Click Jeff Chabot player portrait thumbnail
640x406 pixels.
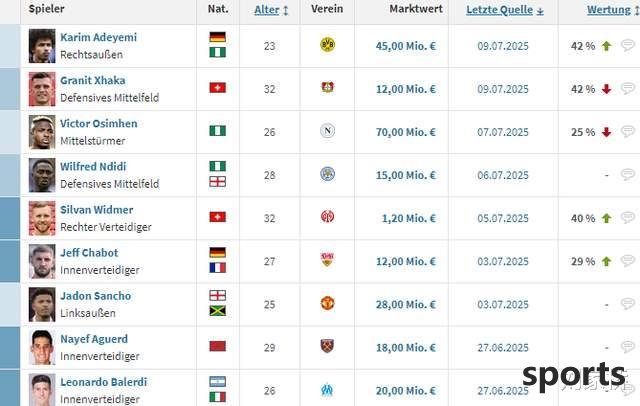pos(42,262)
